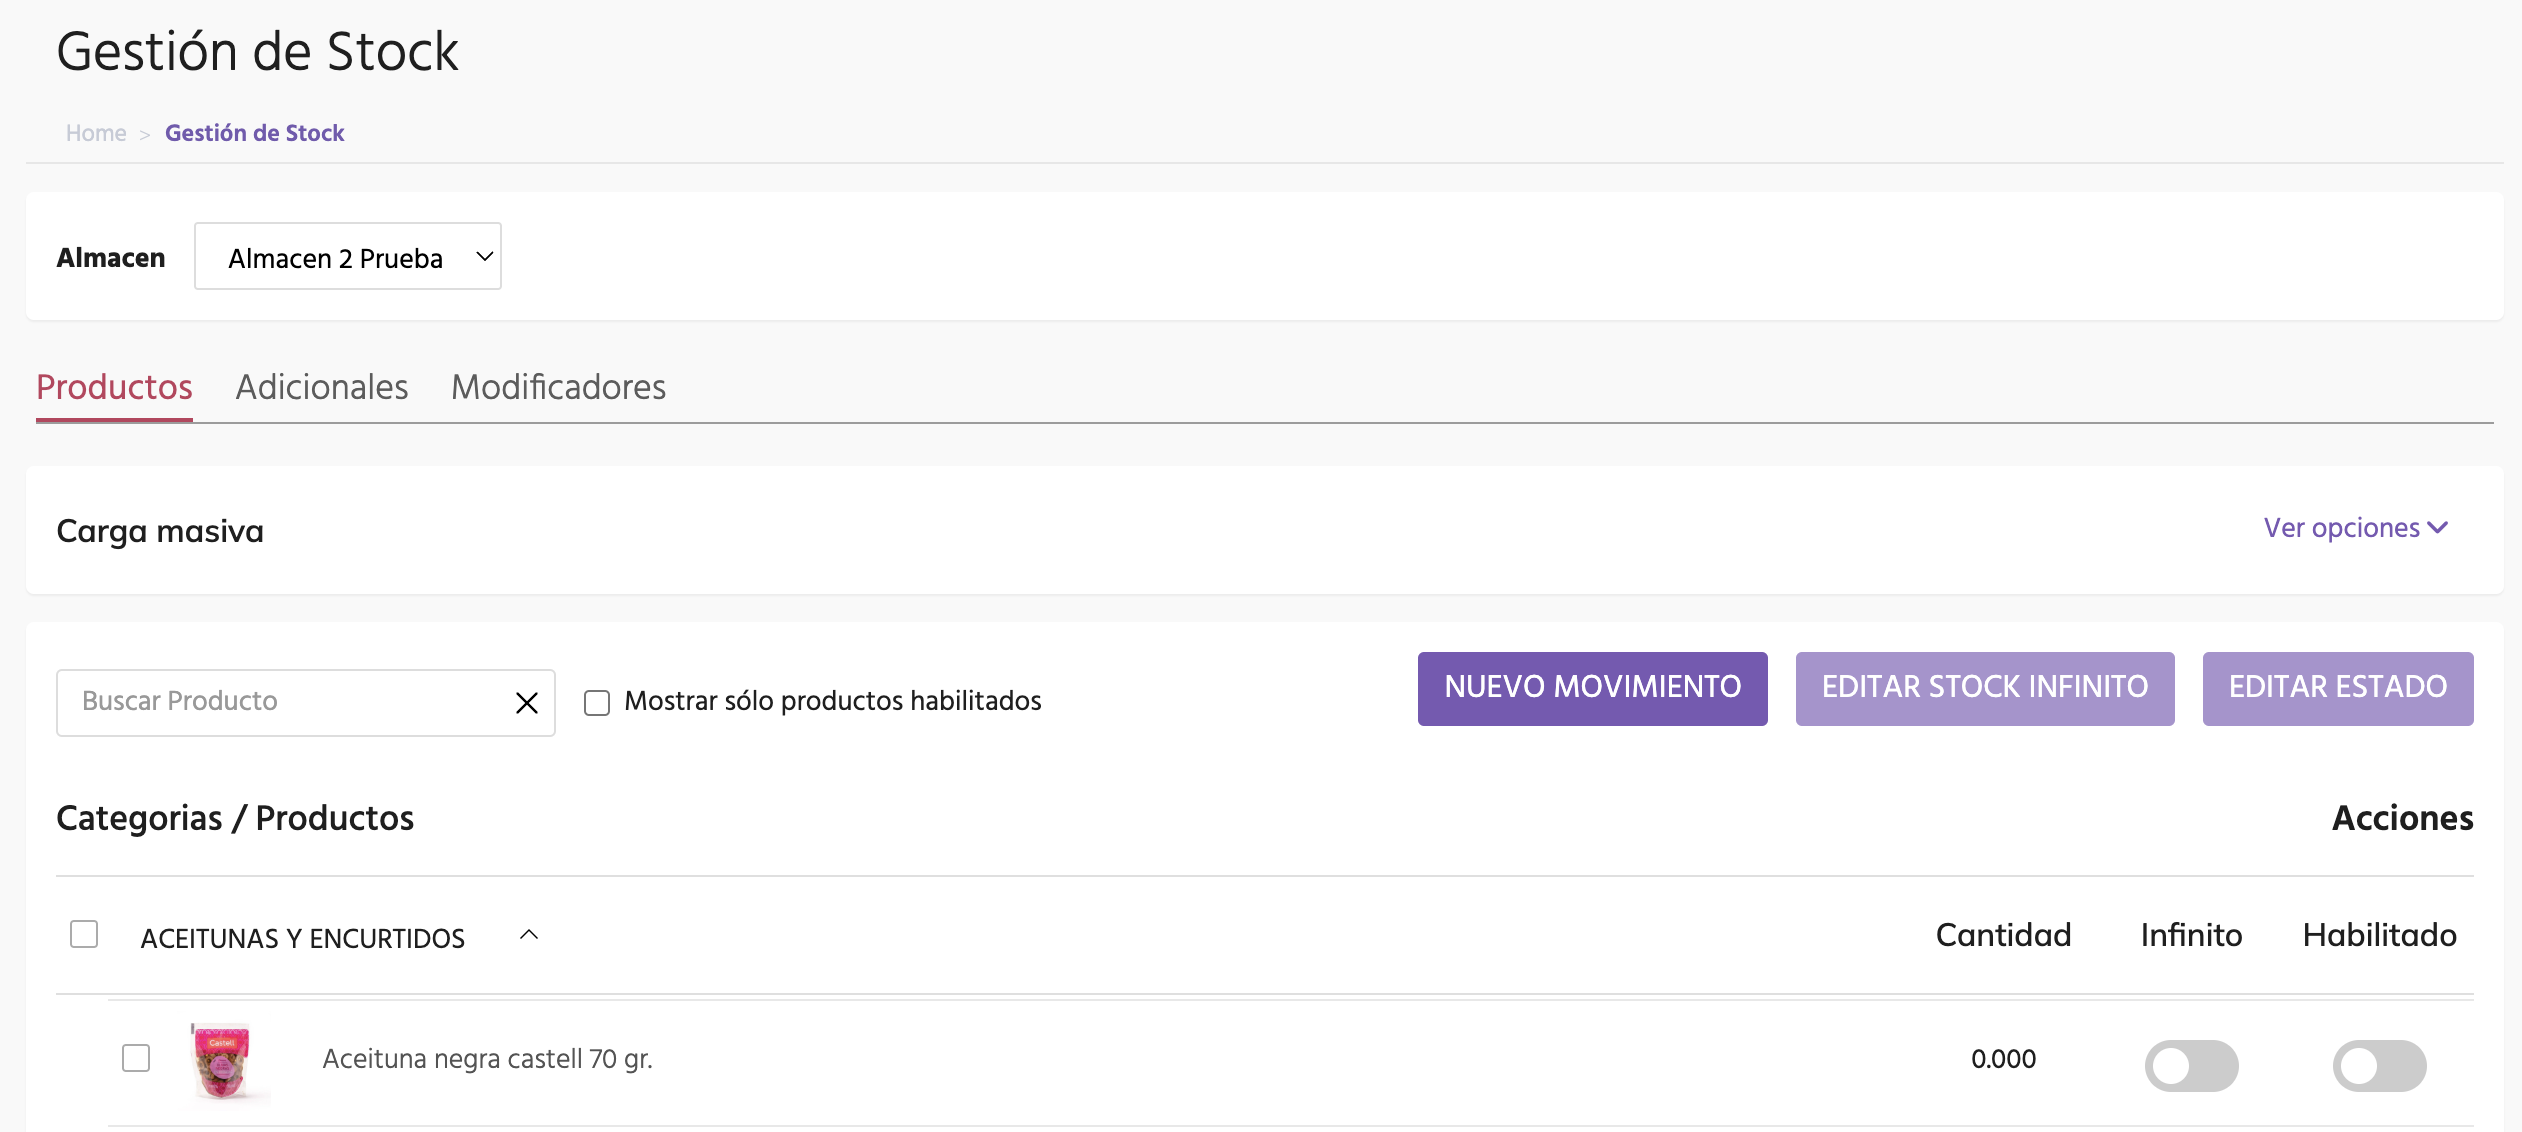Clear the product search with the X icon
The image size is (2522, 1132).
[x=526, y=703]
